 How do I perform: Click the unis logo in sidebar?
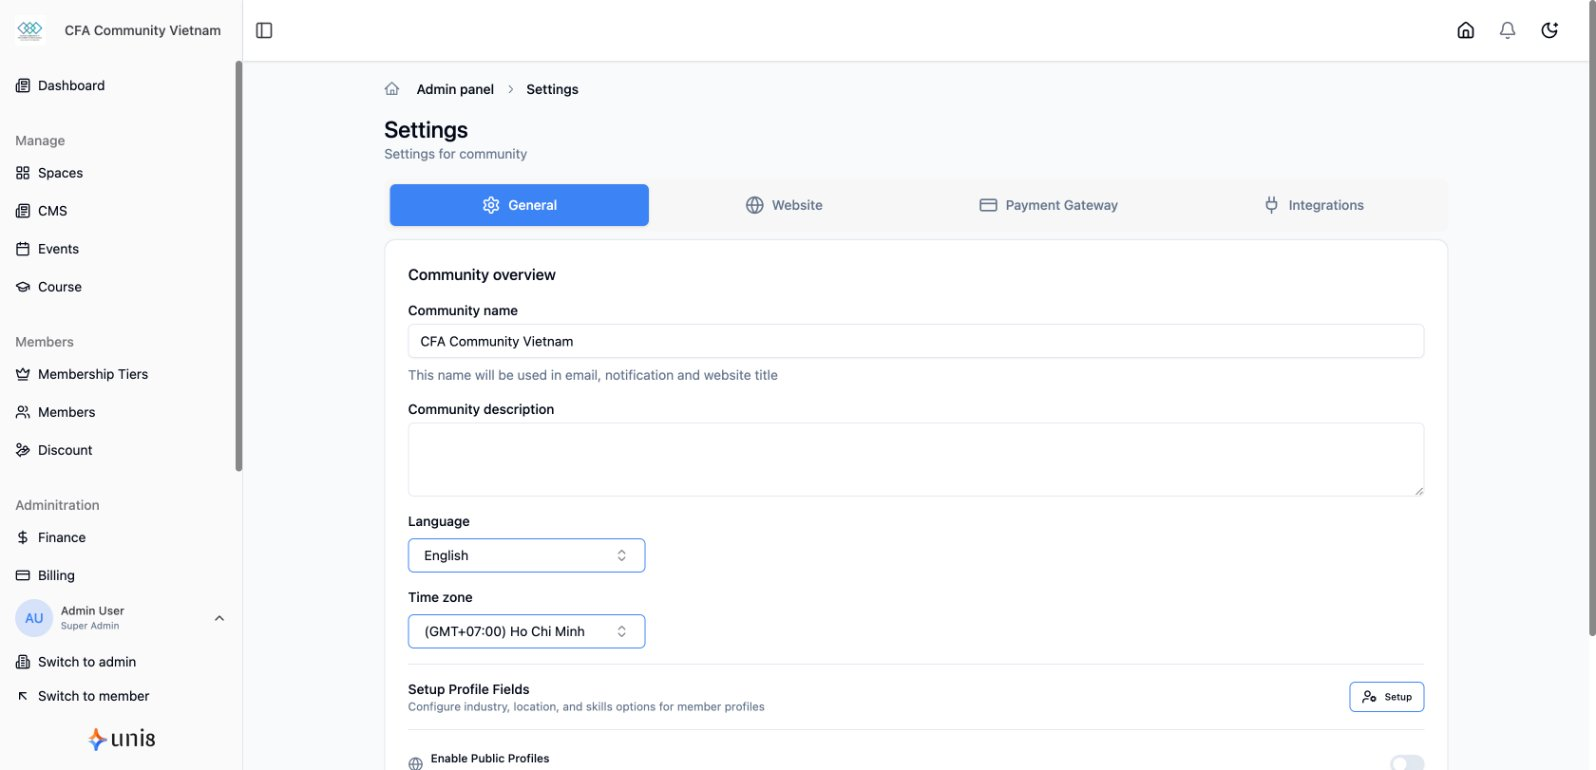tap(121, 739)
